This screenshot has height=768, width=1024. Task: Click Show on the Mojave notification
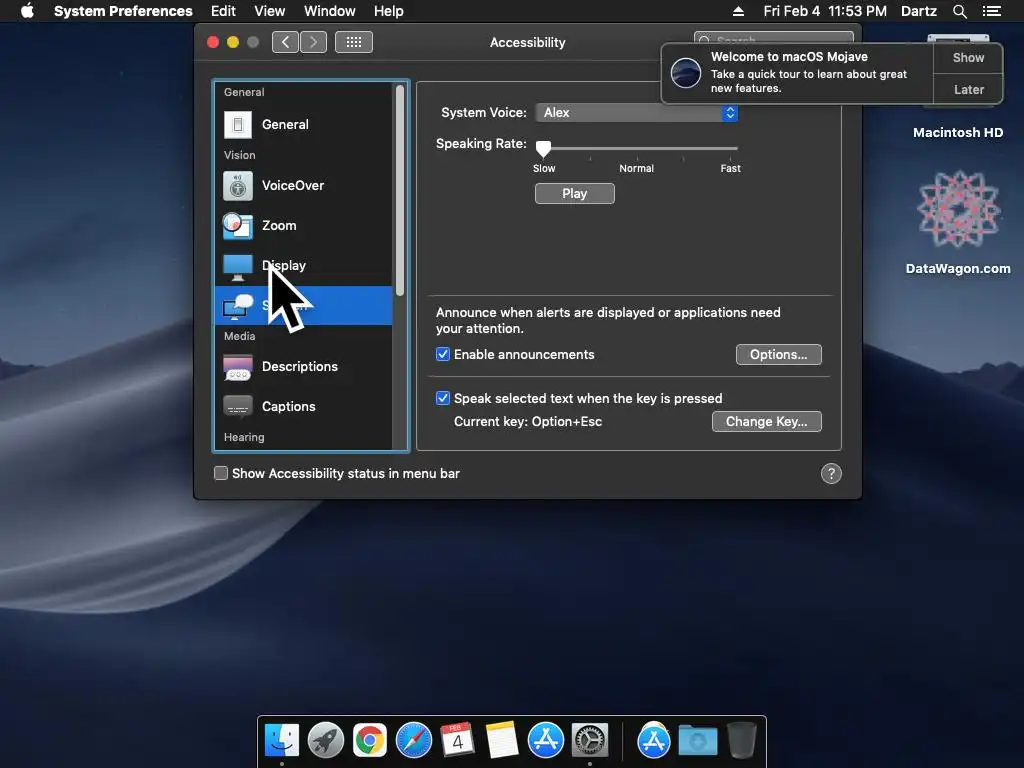(x=968, y=57)
